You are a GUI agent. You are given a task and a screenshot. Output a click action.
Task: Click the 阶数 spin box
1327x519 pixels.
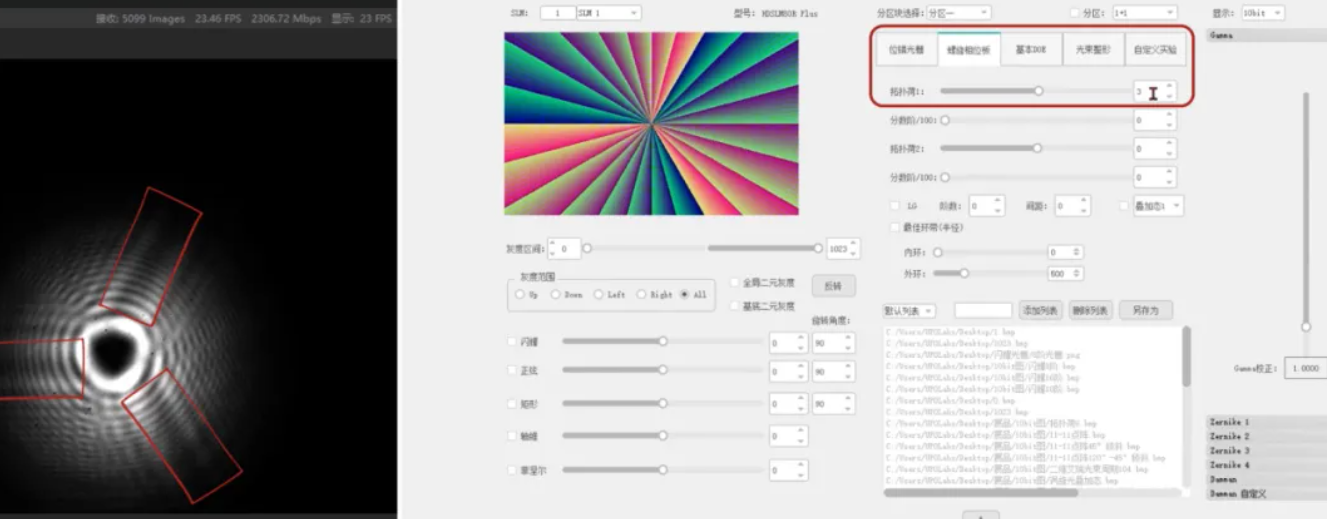(985, 205)
